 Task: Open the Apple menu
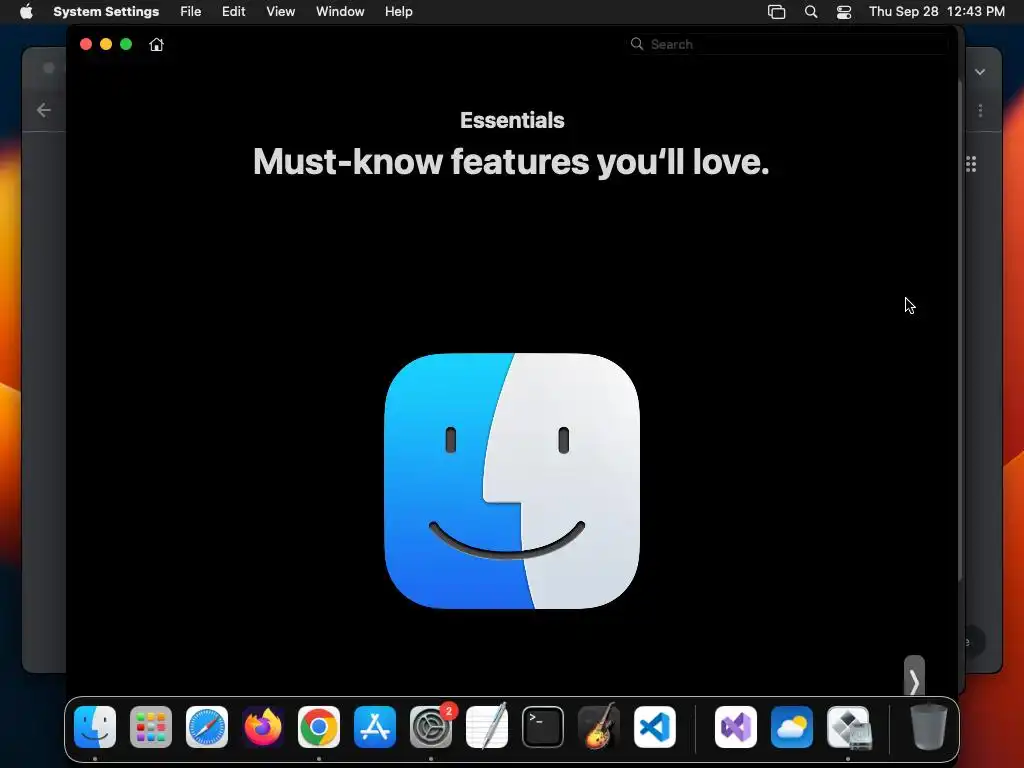[26, 12]
